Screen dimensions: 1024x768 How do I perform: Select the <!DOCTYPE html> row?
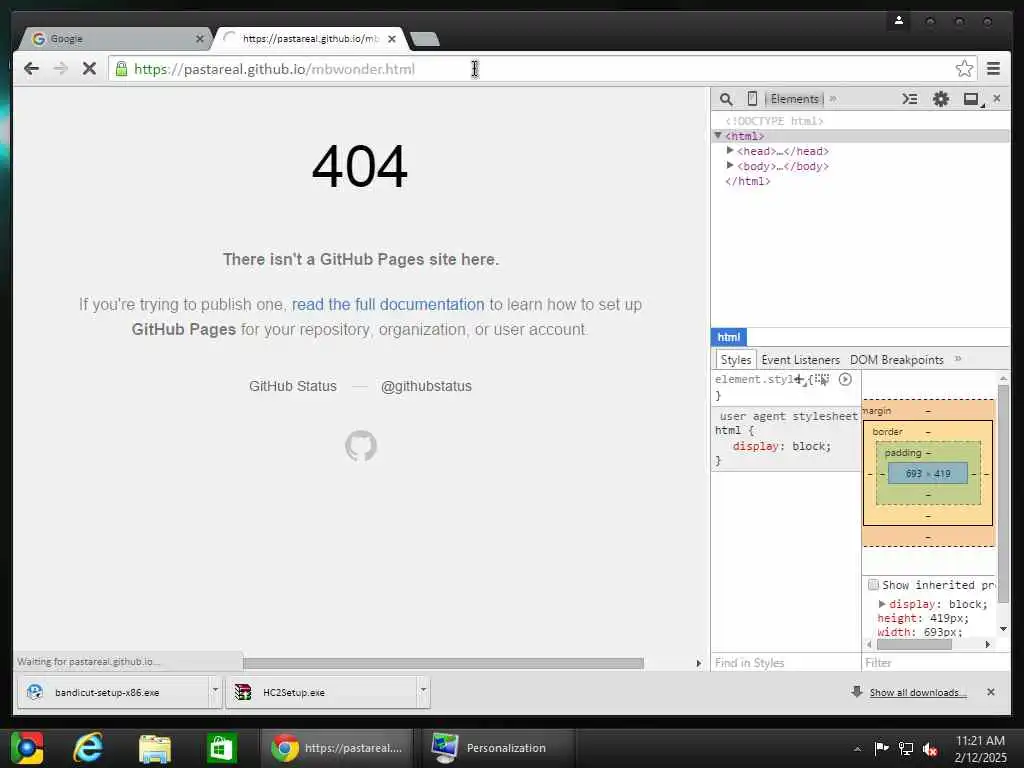point(775,121)
